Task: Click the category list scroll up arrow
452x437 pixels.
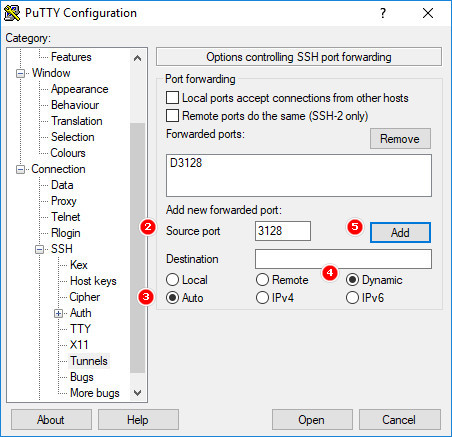Action: 137,58
